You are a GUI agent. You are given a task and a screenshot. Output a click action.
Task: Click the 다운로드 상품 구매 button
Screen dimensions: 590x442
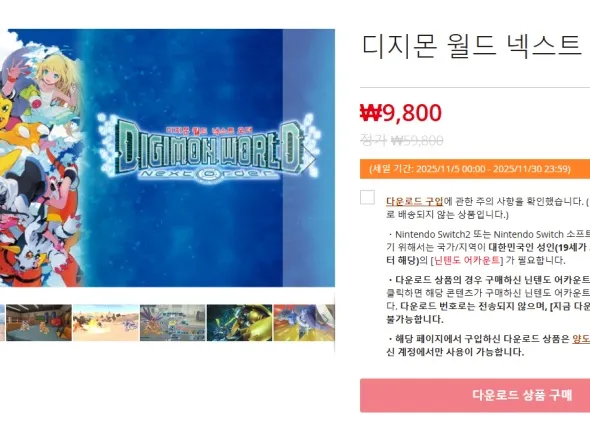tap(475, 395)
